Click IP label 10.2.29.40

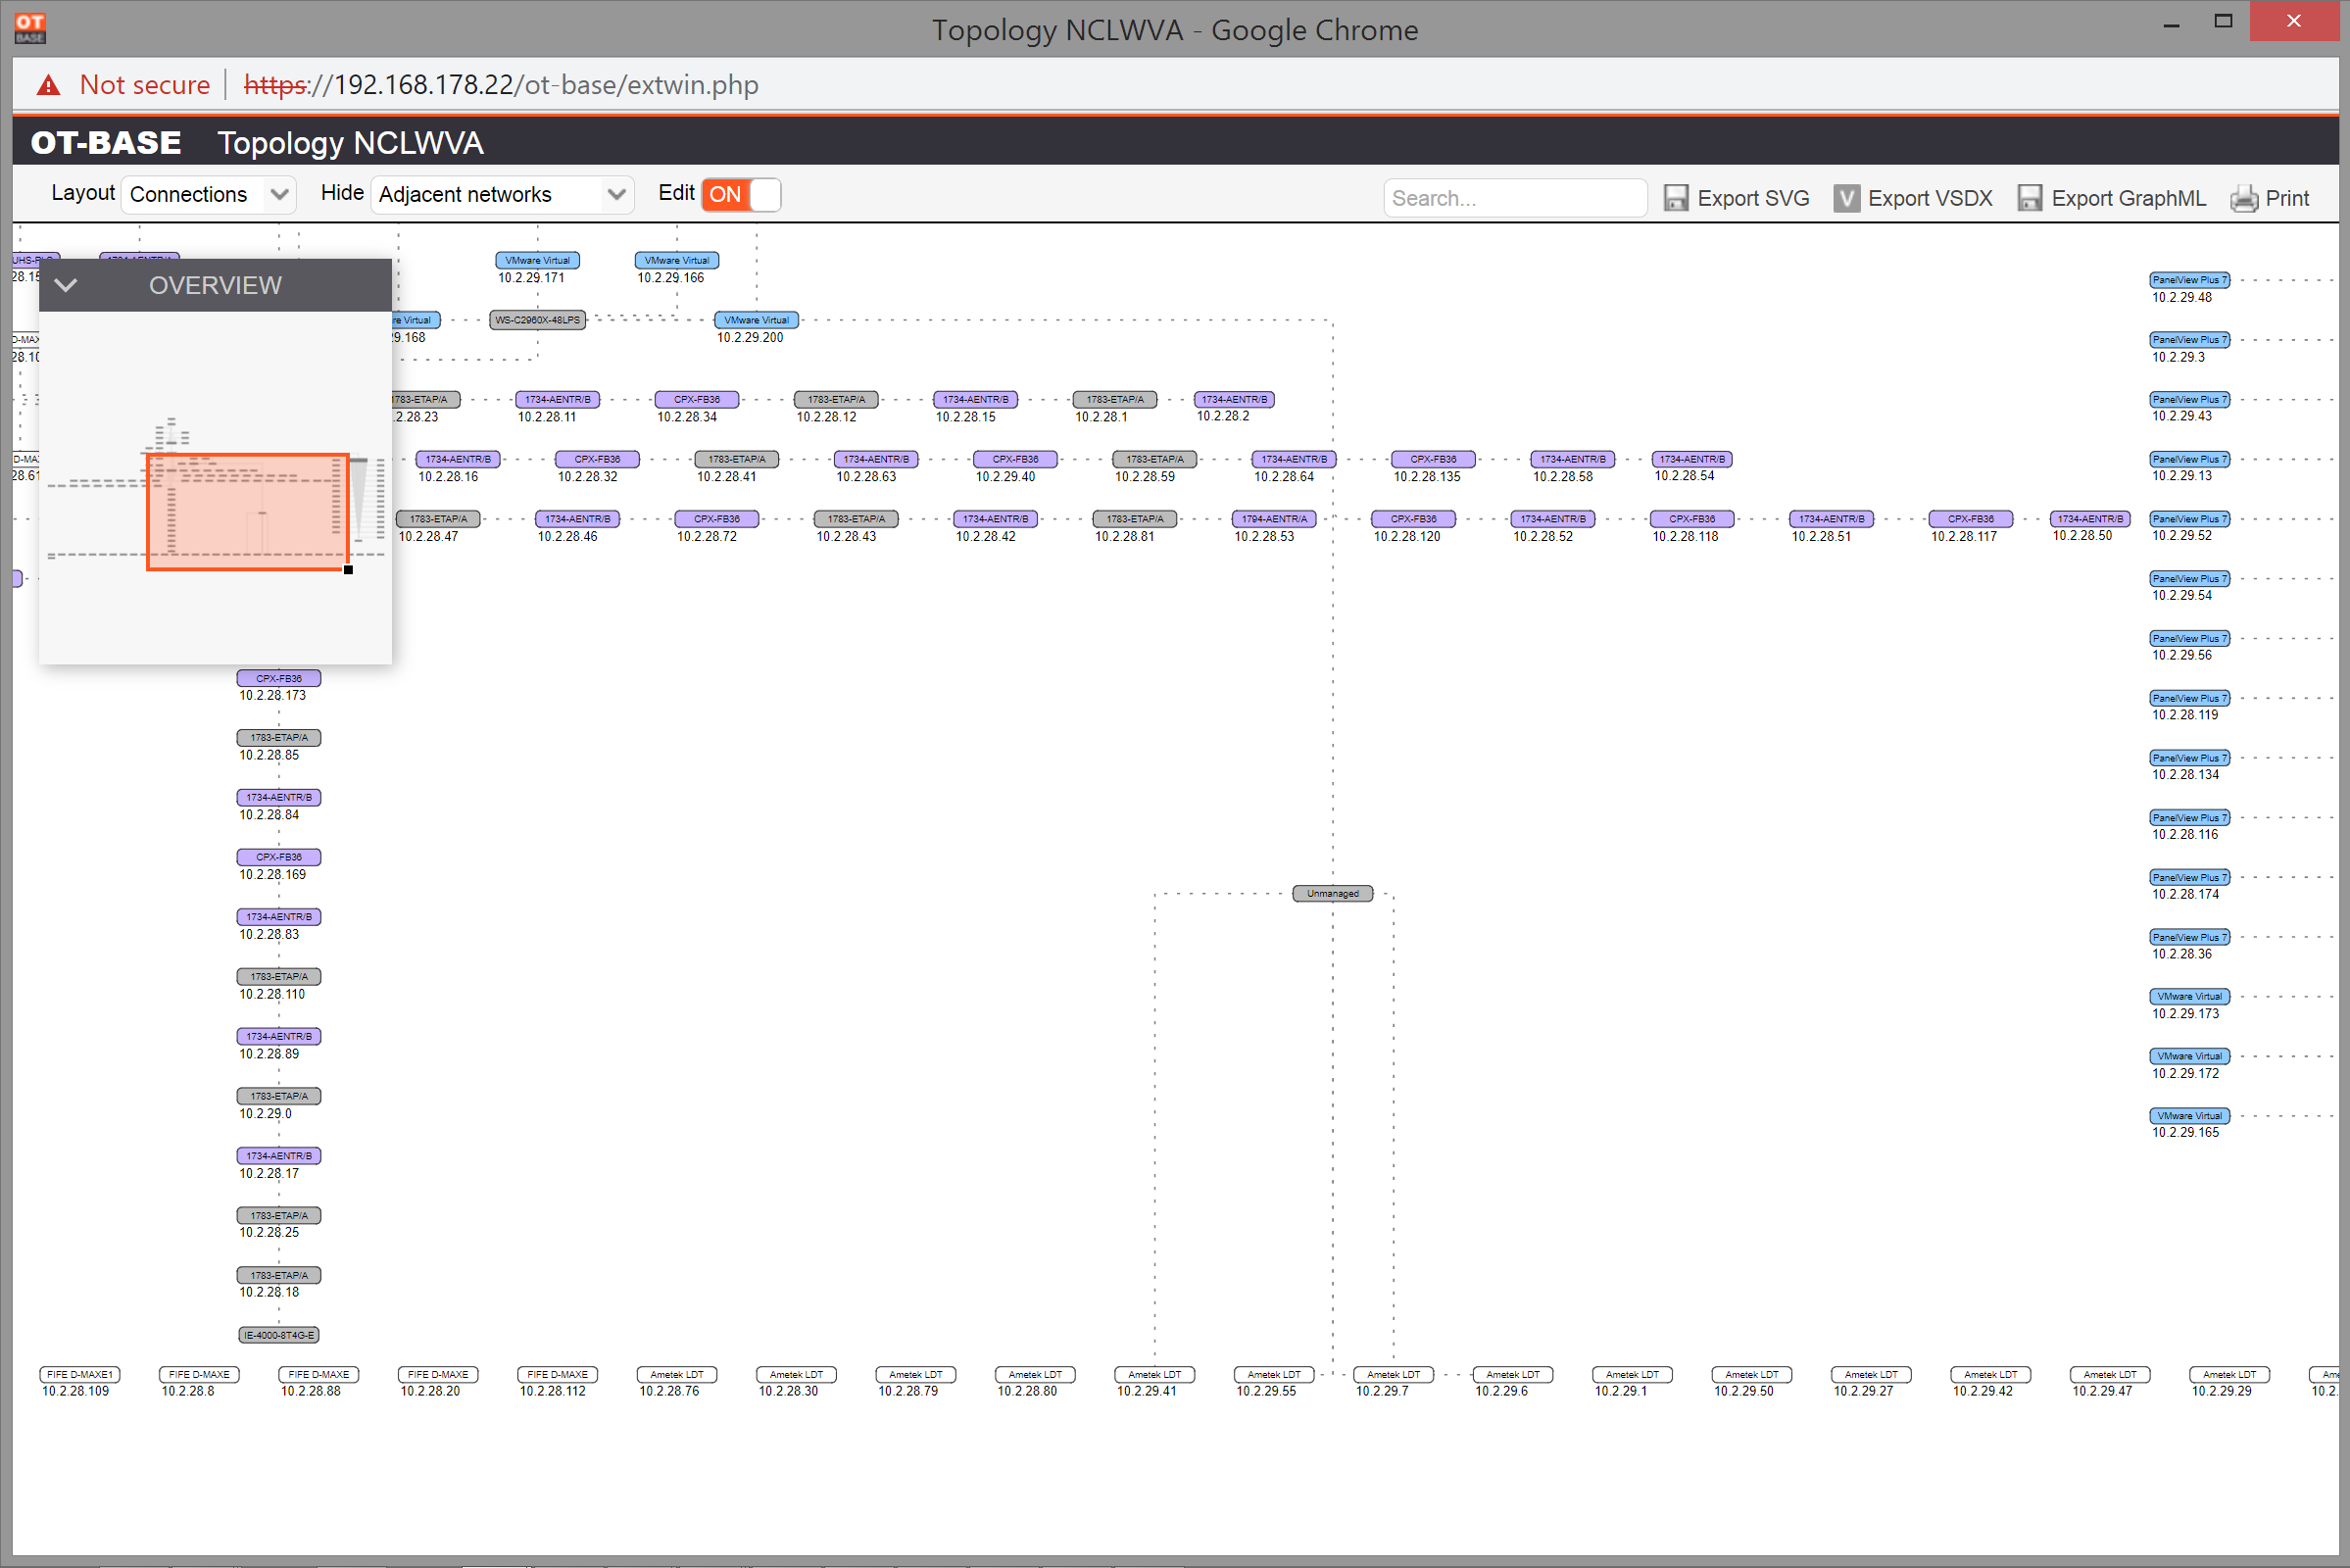coord(1005,477)
